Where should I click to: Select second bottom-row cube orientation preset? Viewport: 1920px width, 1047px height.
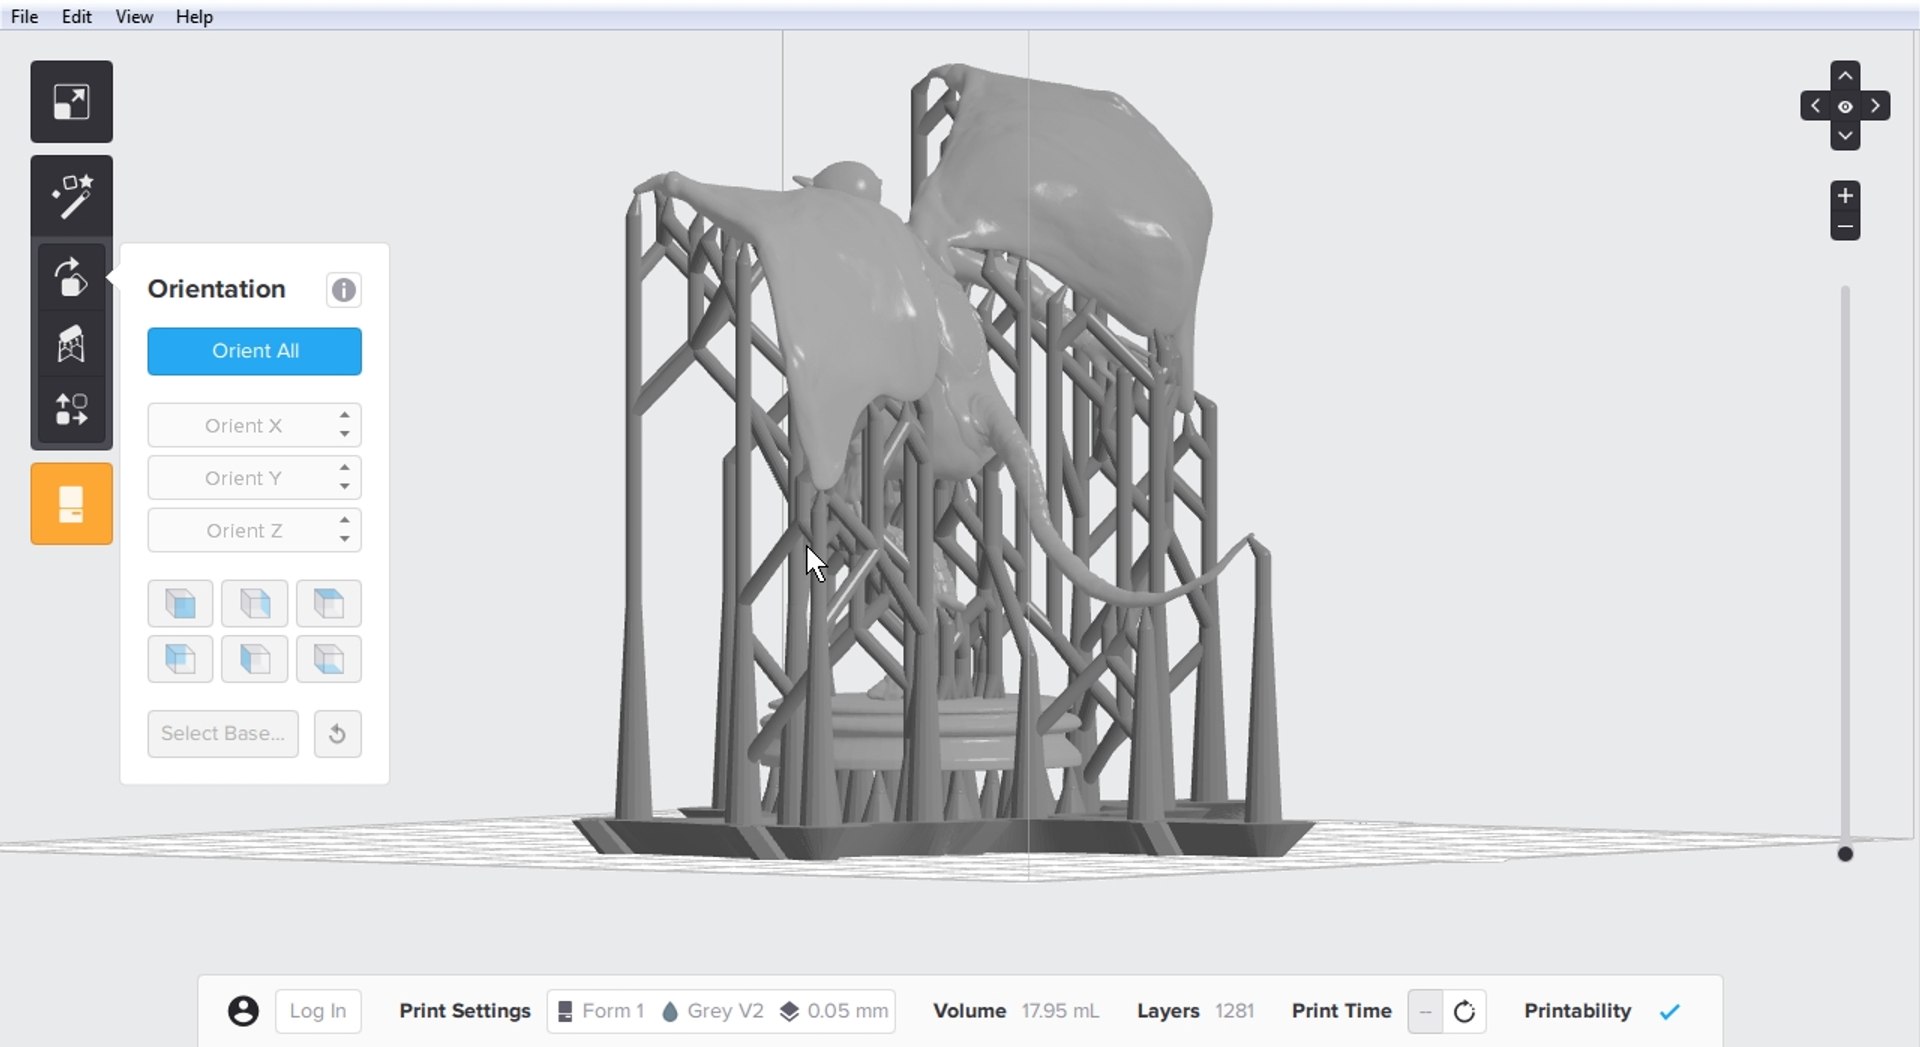click(x=254, y=659)
